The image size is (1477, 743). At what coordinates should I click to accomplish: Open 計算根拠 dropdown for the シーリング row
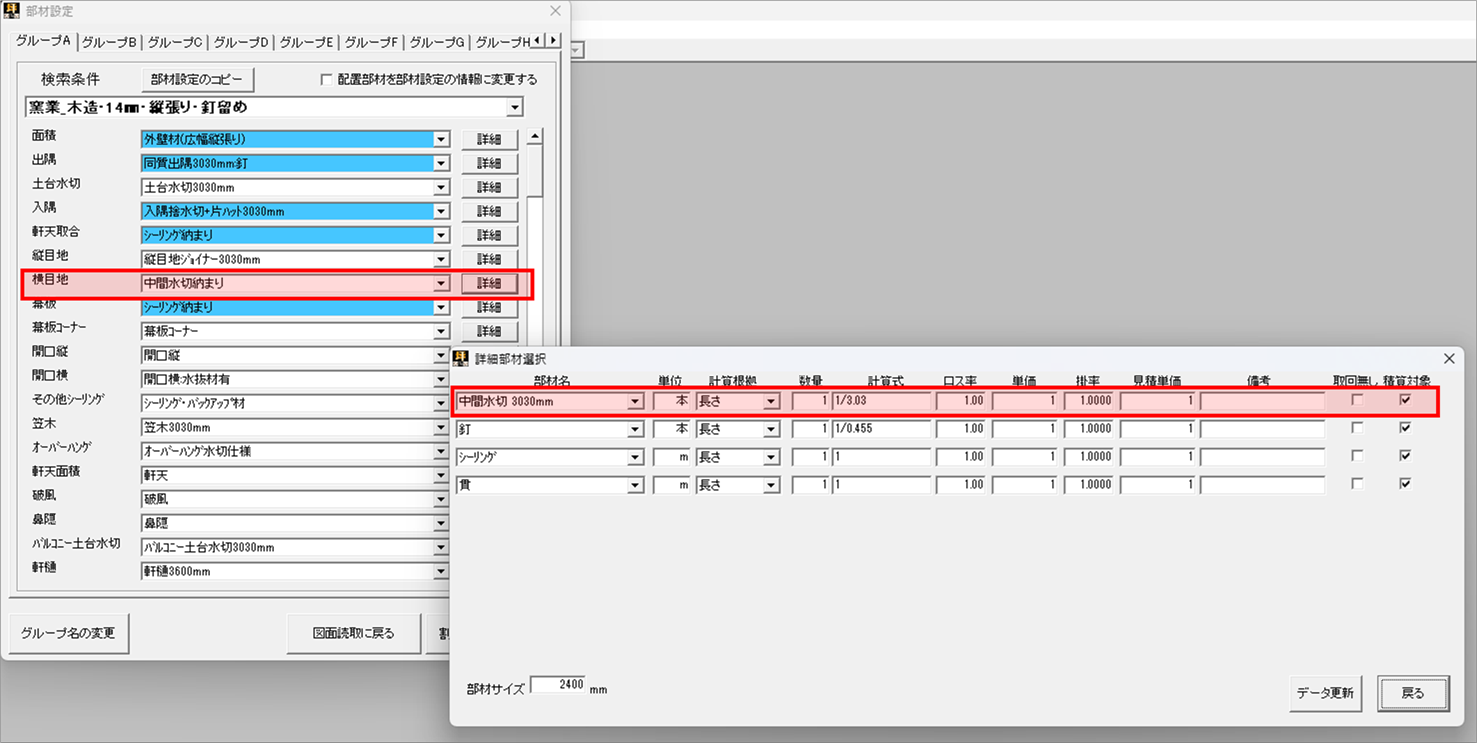771,457
